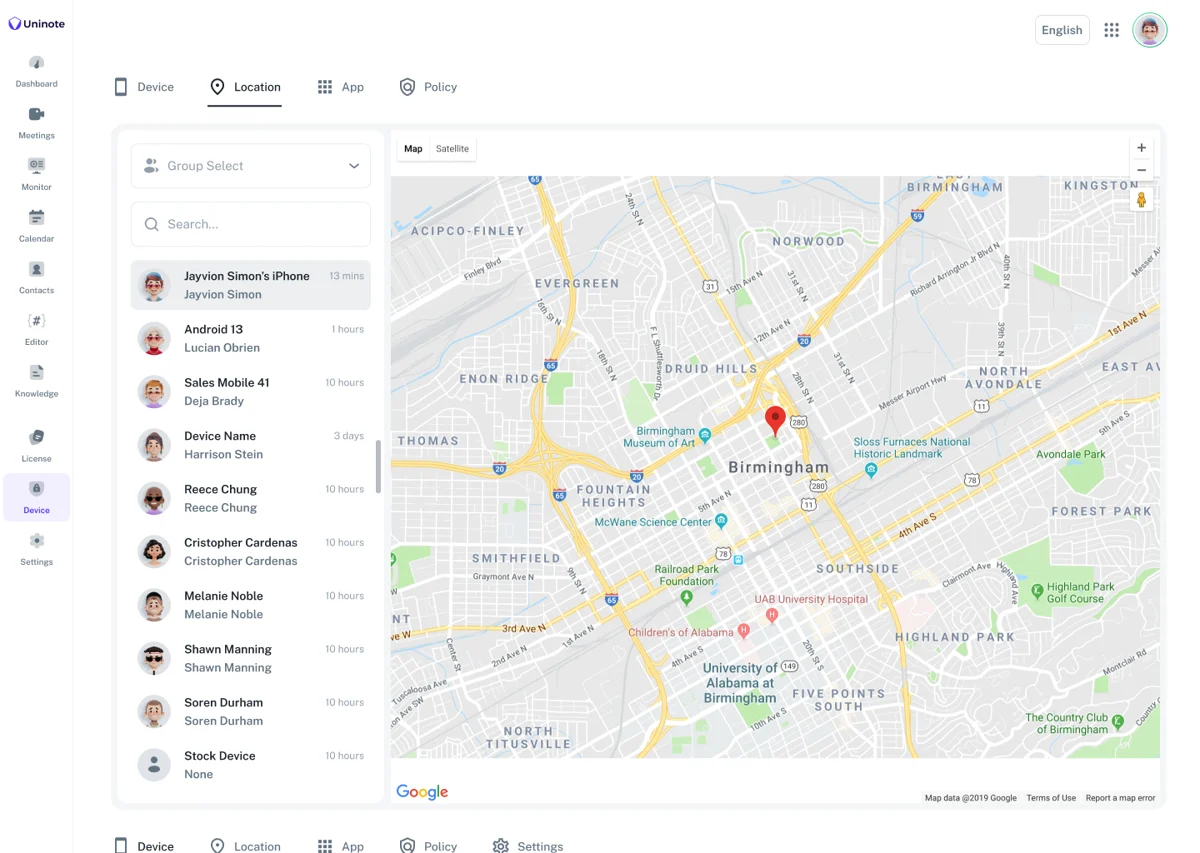Select the Soren Durham device
The height and width of the screenshot is (853, 1200).
tap(251, 712)
